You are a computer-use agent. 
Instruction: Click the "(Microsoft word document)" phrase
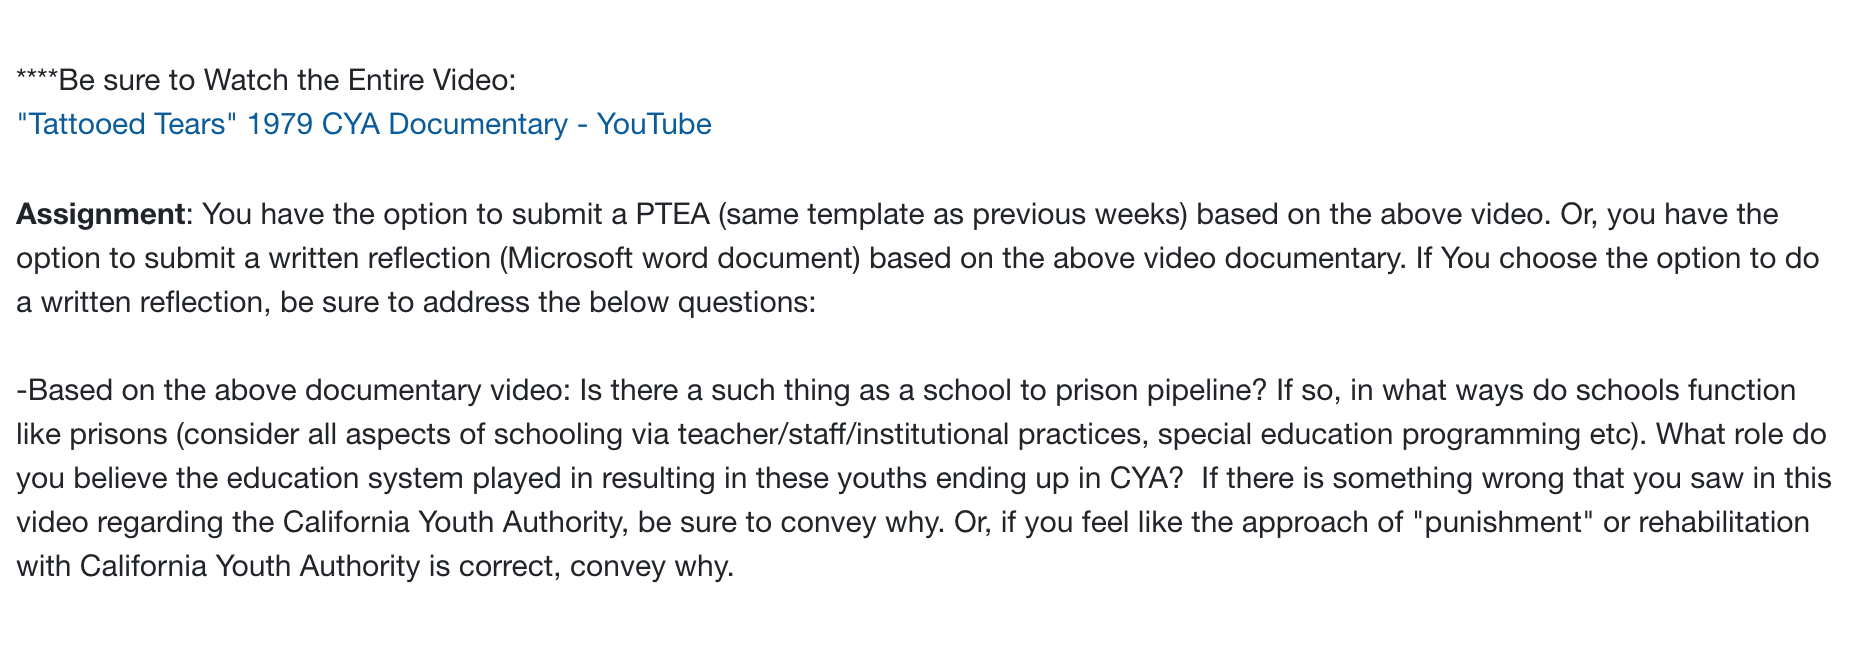tap(679, 259)
